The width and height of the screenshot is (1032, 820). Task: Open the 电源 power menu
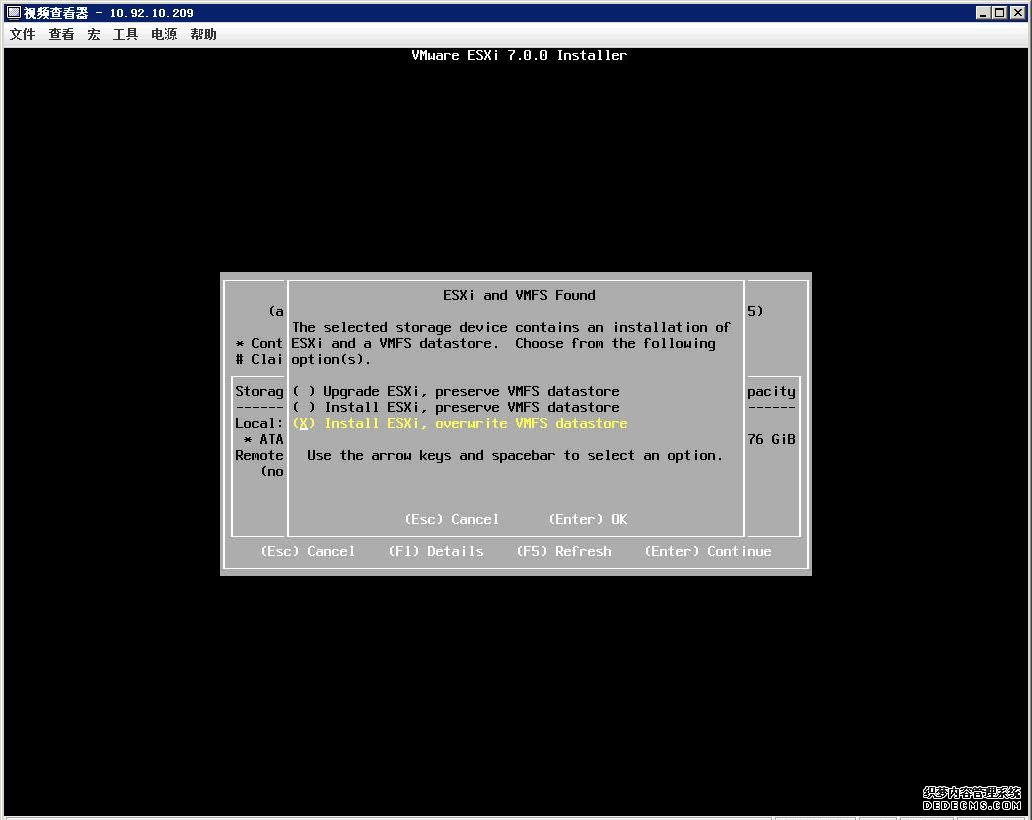pyautogui.click(x=163, y=34)
